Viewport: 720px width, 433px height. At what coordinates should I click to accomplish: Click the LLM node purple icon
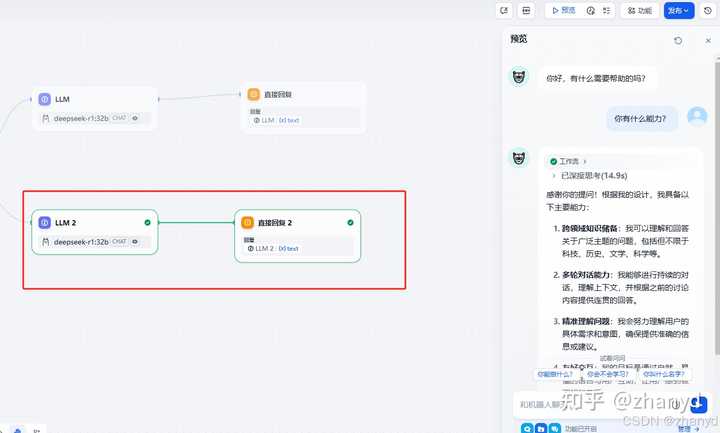tap(45, 99)
